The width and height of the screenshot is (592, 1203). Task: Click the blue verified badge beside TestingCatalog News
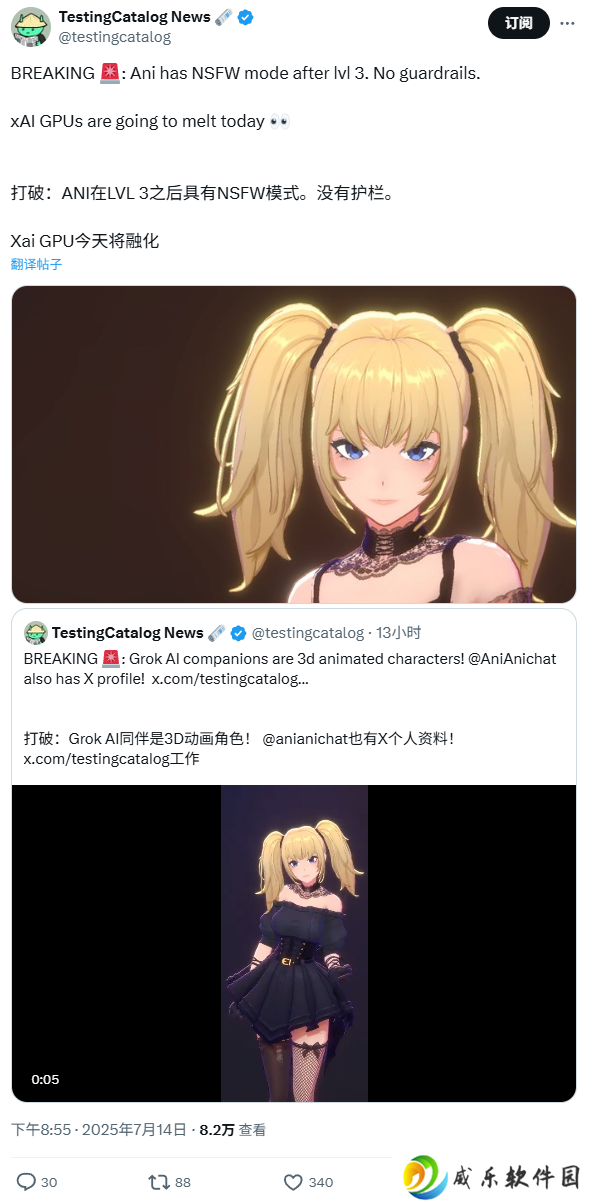tap(245, 17)
